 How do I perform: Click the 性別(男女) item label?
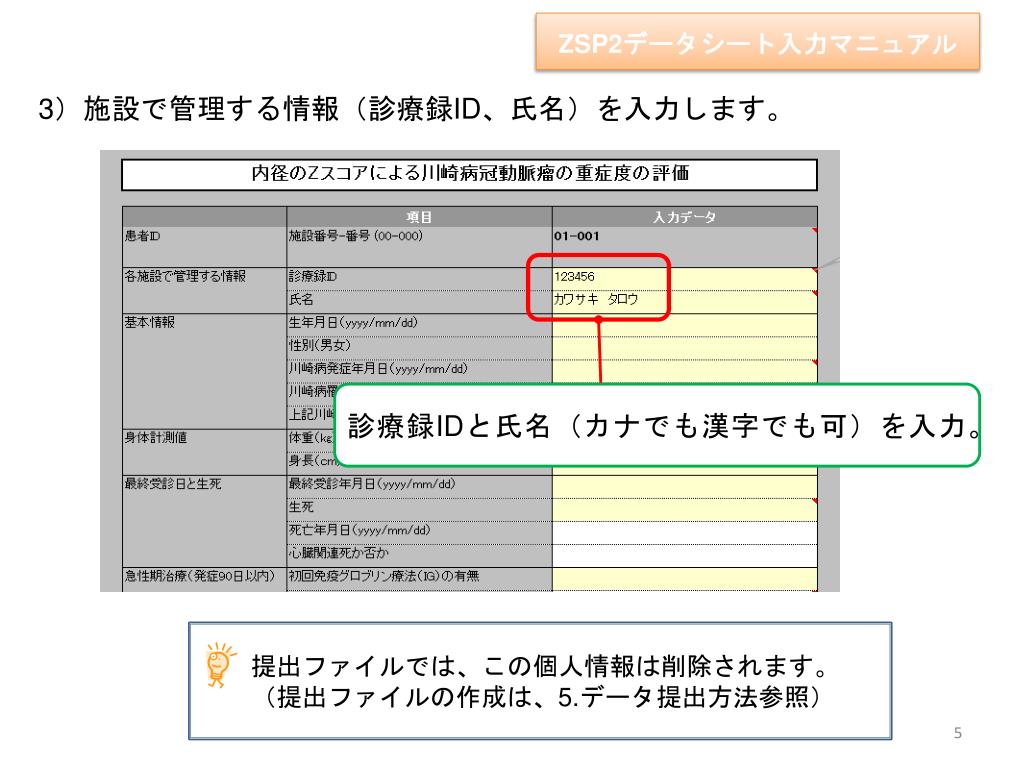coord(320,345)
